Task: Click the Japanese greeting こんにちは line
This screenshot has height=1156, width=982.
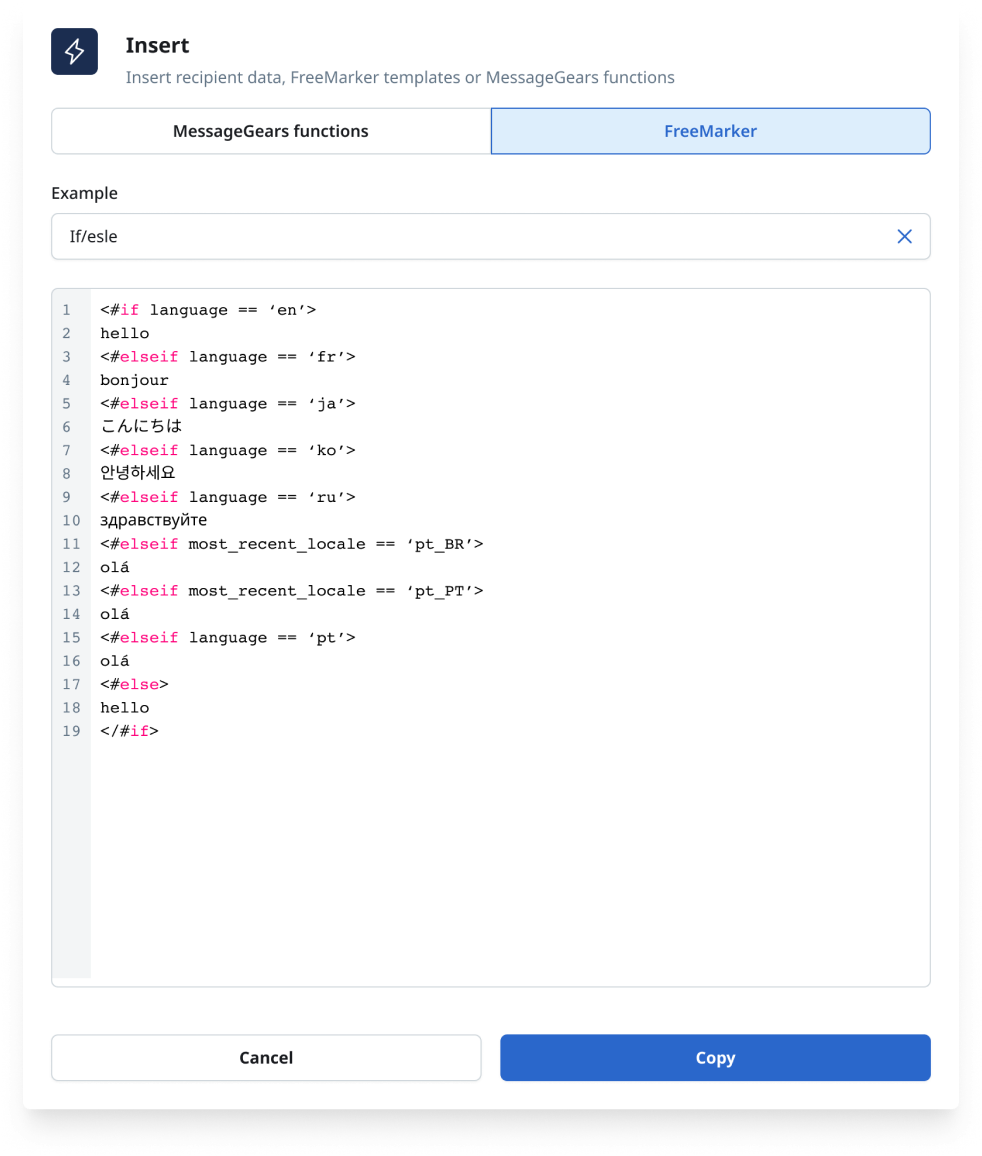Action: (141, 427)
